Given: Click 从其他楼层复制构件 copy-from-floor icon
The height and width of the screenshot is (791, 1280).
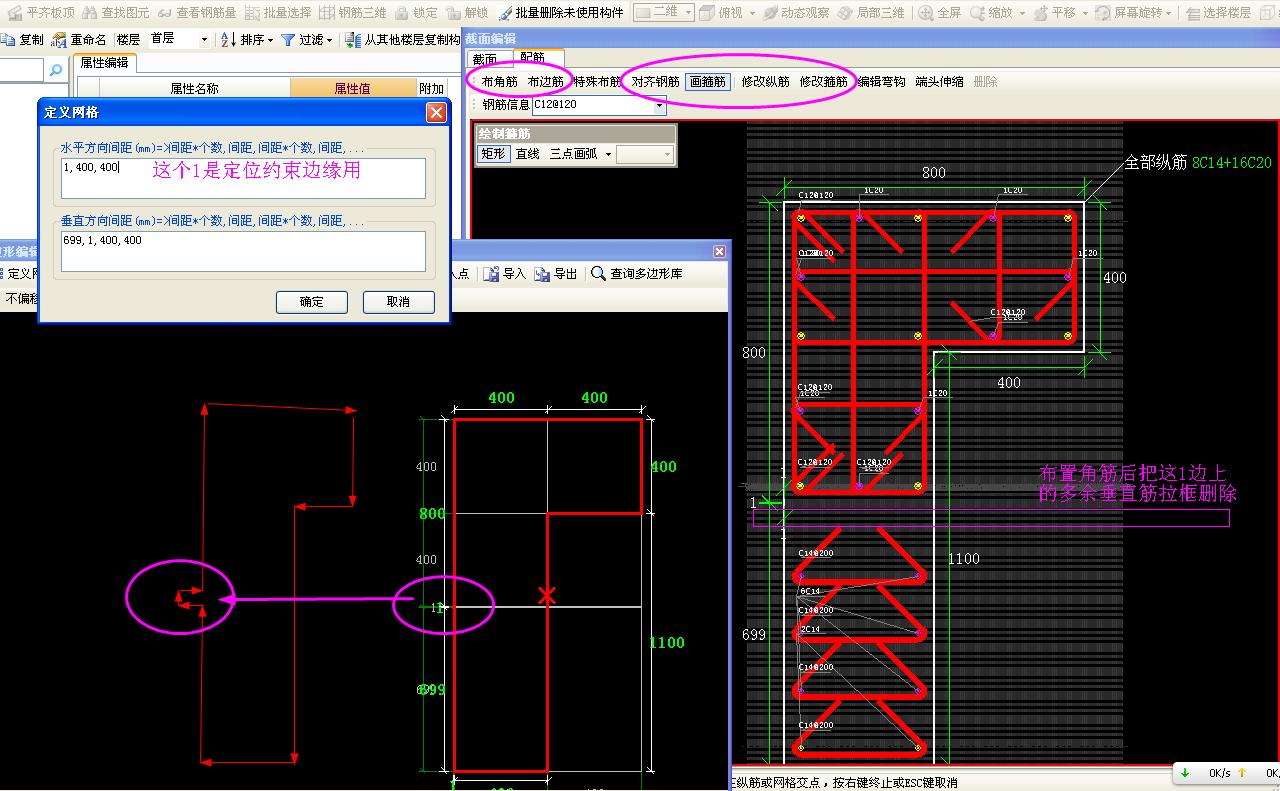Looking at the screenshot, I should (352, 39).
